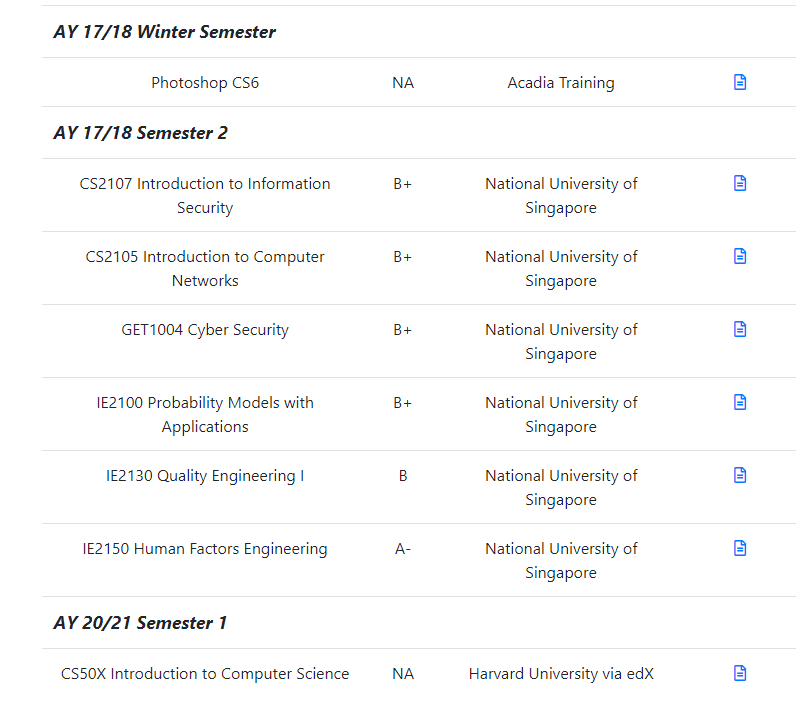Click the Acadia Training provider cell

pyautogui.click(x=561, y=83)
